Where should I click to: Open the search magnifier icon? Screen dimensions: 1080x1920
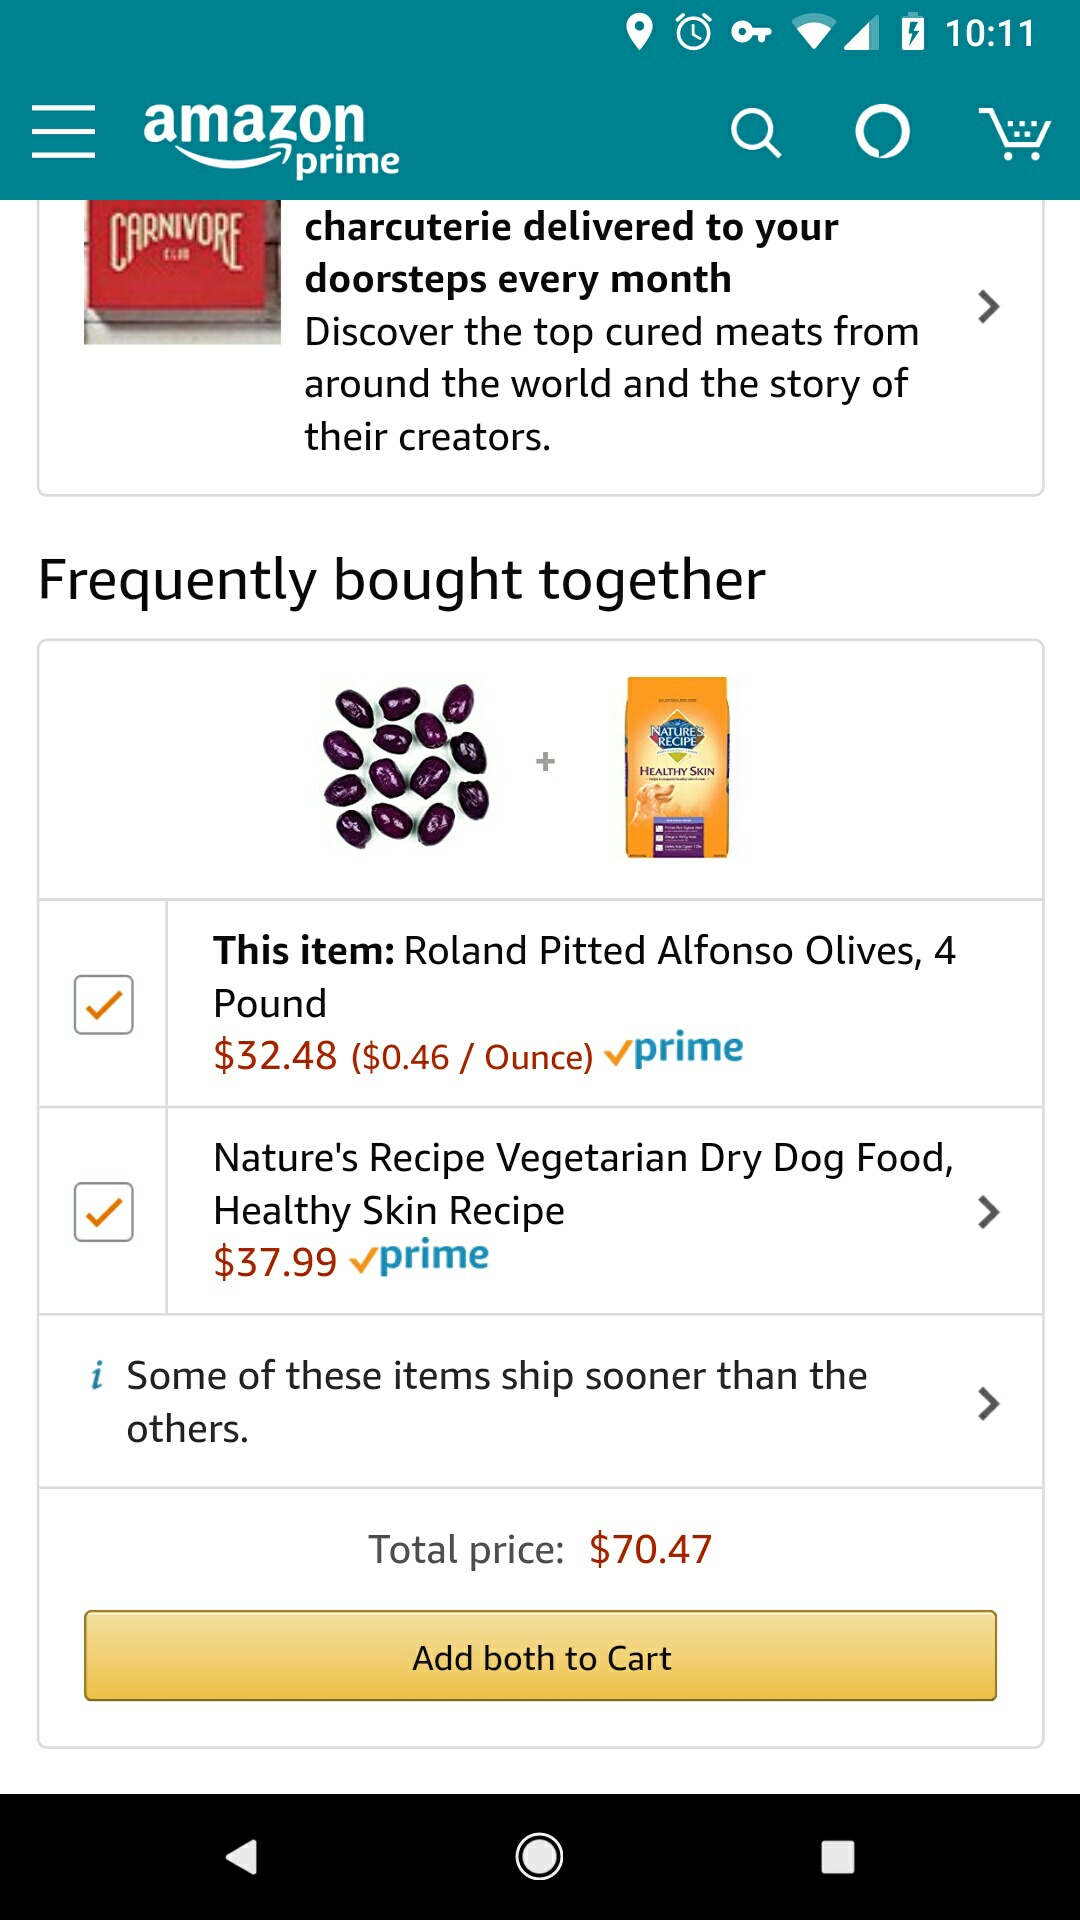755,133
